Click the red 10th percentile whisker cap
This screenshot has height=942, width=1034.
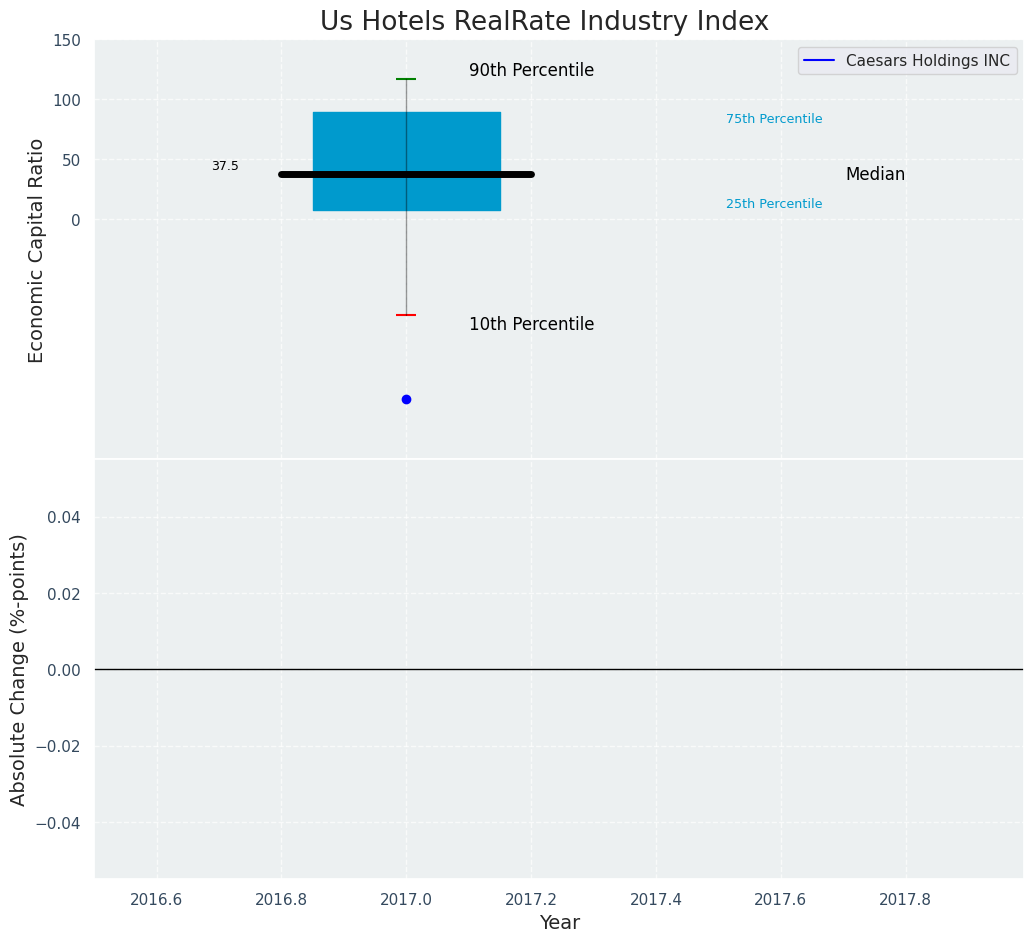coord(406,315)
